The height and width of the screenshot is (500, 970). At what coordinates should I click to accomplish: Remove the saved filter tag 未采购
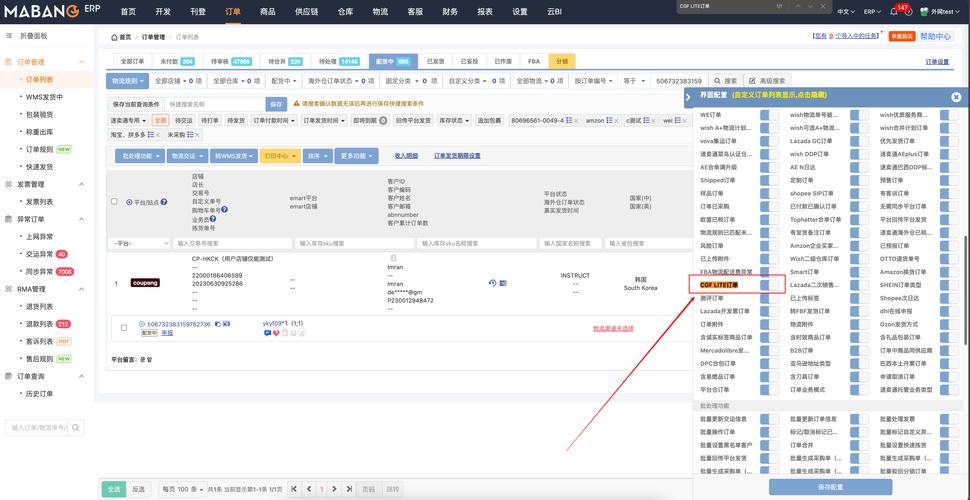coord(198,135)
